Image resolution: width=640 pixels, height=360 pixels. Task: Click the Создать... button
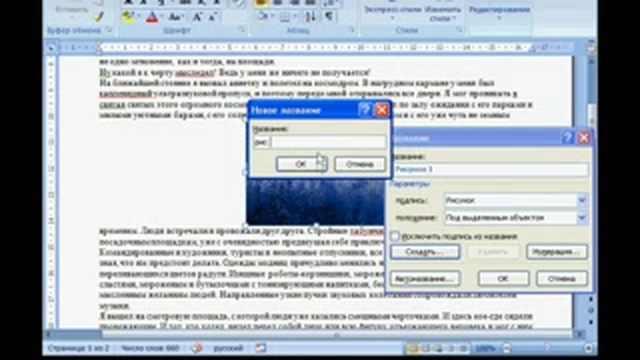point(425,252)
